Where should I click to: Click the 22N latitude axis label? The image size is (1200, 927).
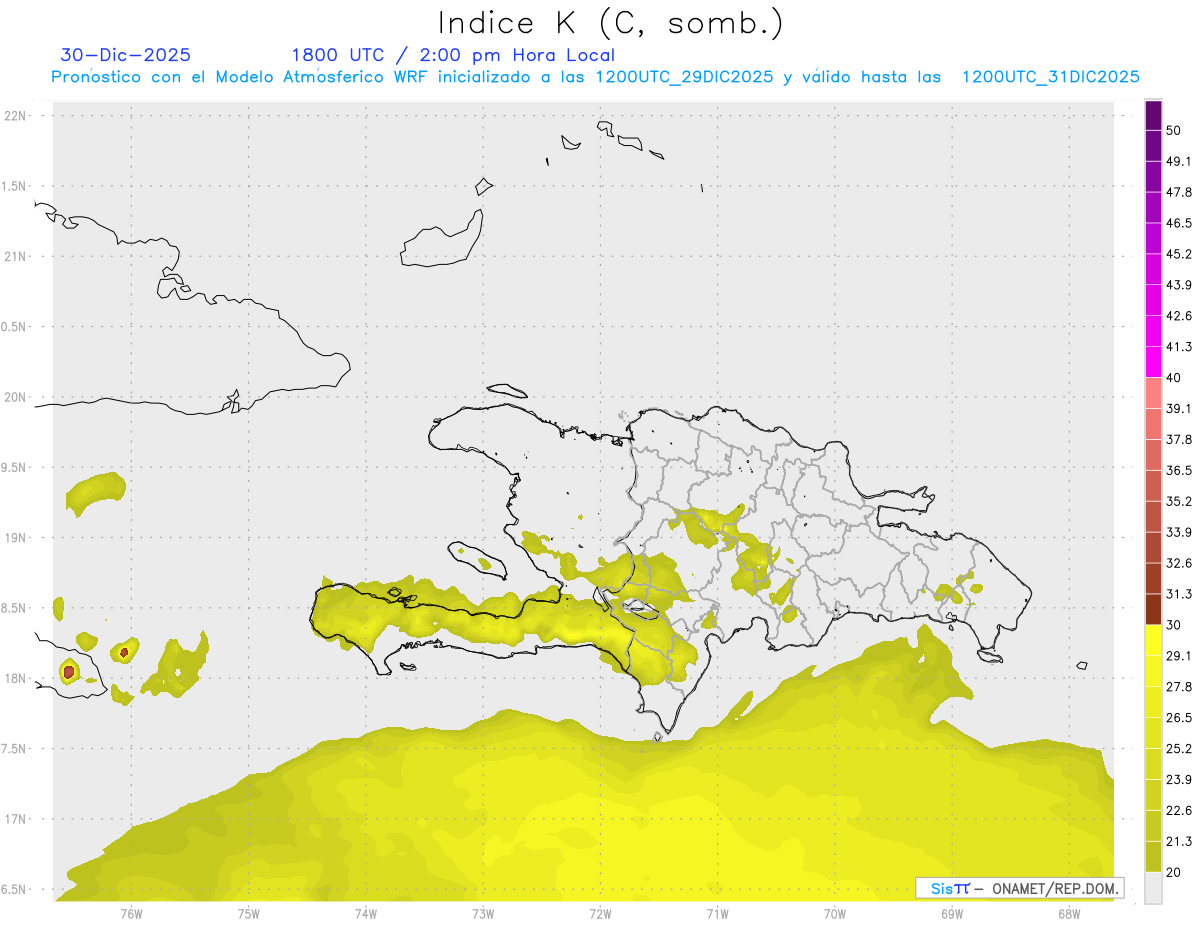point(15,116)
